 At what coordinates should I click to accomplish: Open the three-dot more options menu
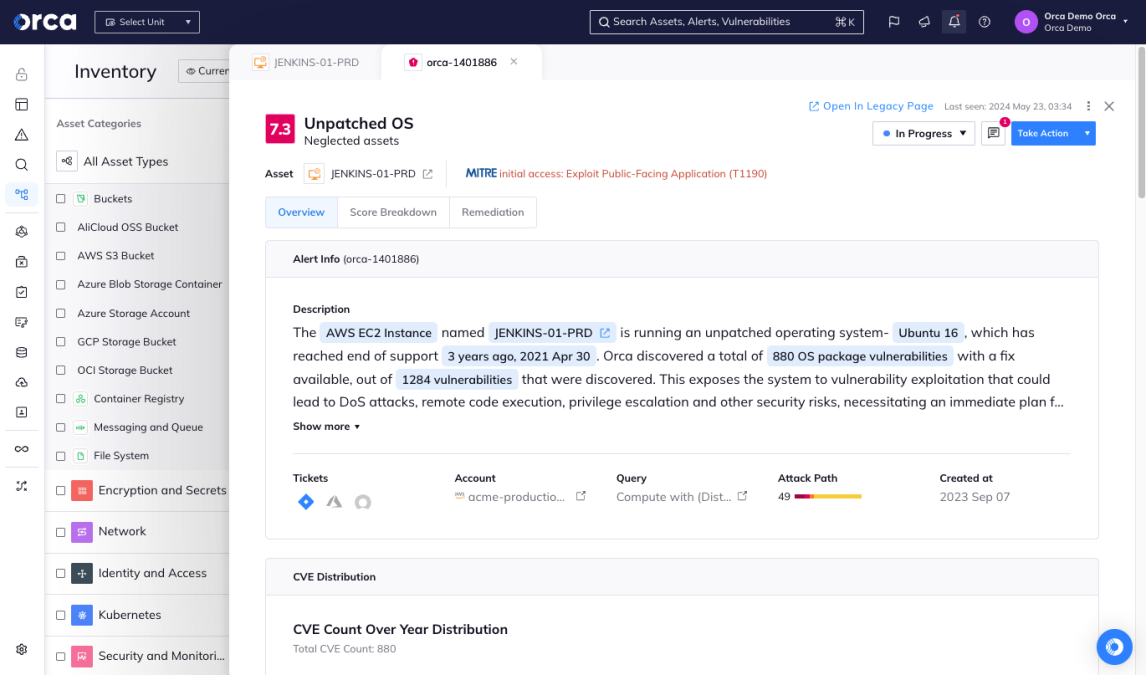1088,106
